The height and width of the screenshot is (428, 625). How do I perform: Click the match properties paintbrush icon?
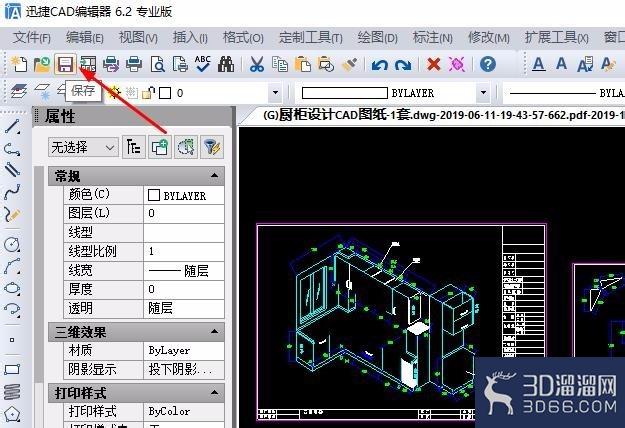350,64
